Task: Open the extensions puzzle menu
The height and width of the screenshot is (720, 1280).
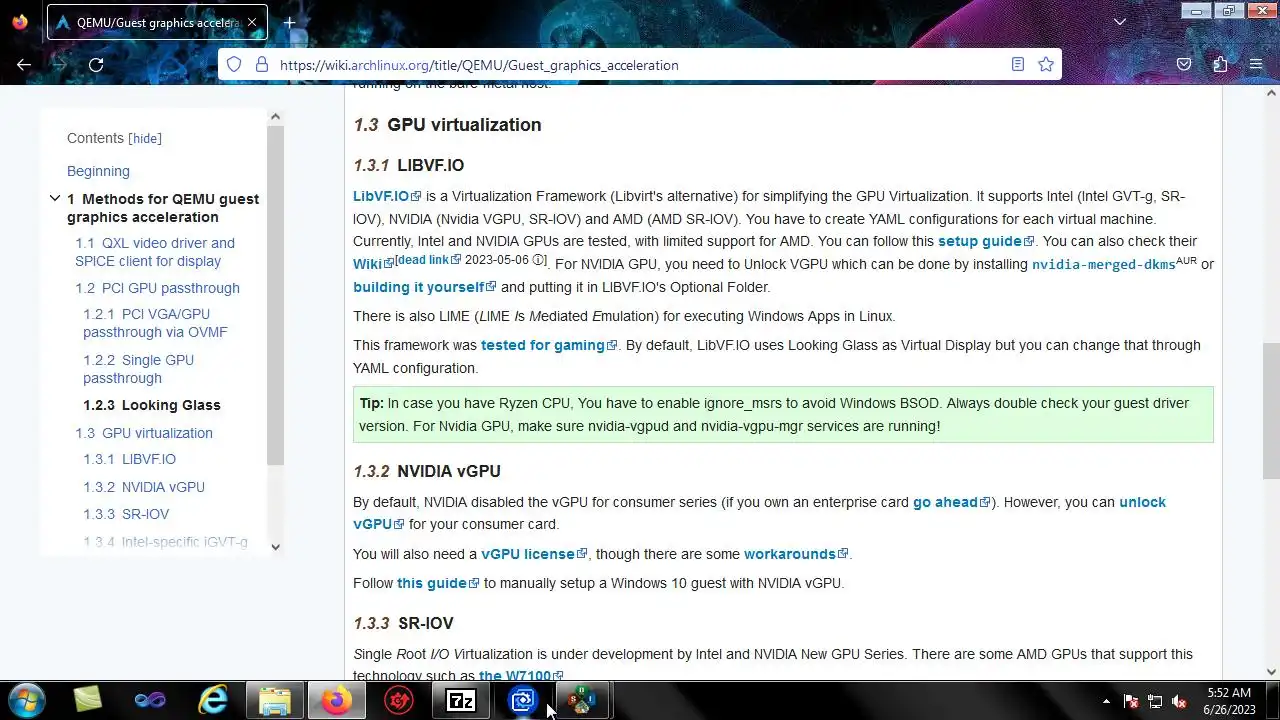Action: pyautogui.click(x=1220, y=64)
